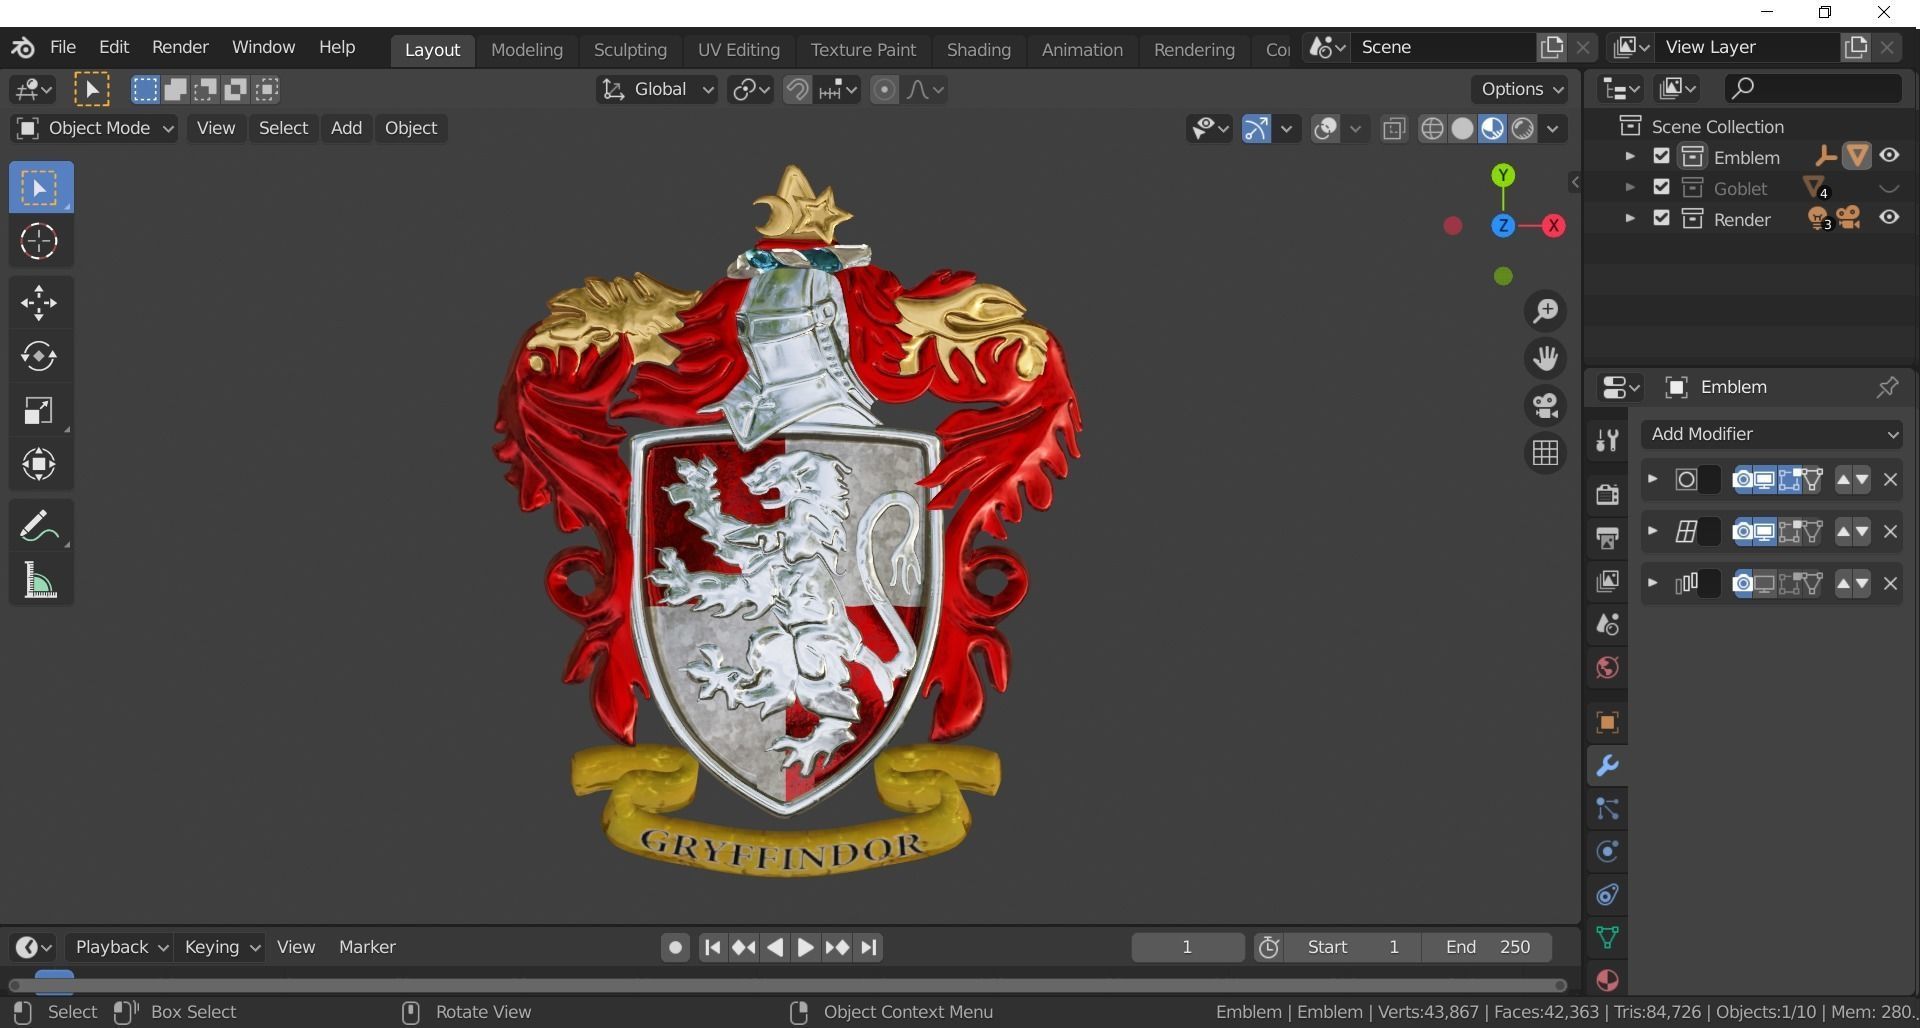
Task: Hide the Render collection eye icon
Action: click(1889, 218)
